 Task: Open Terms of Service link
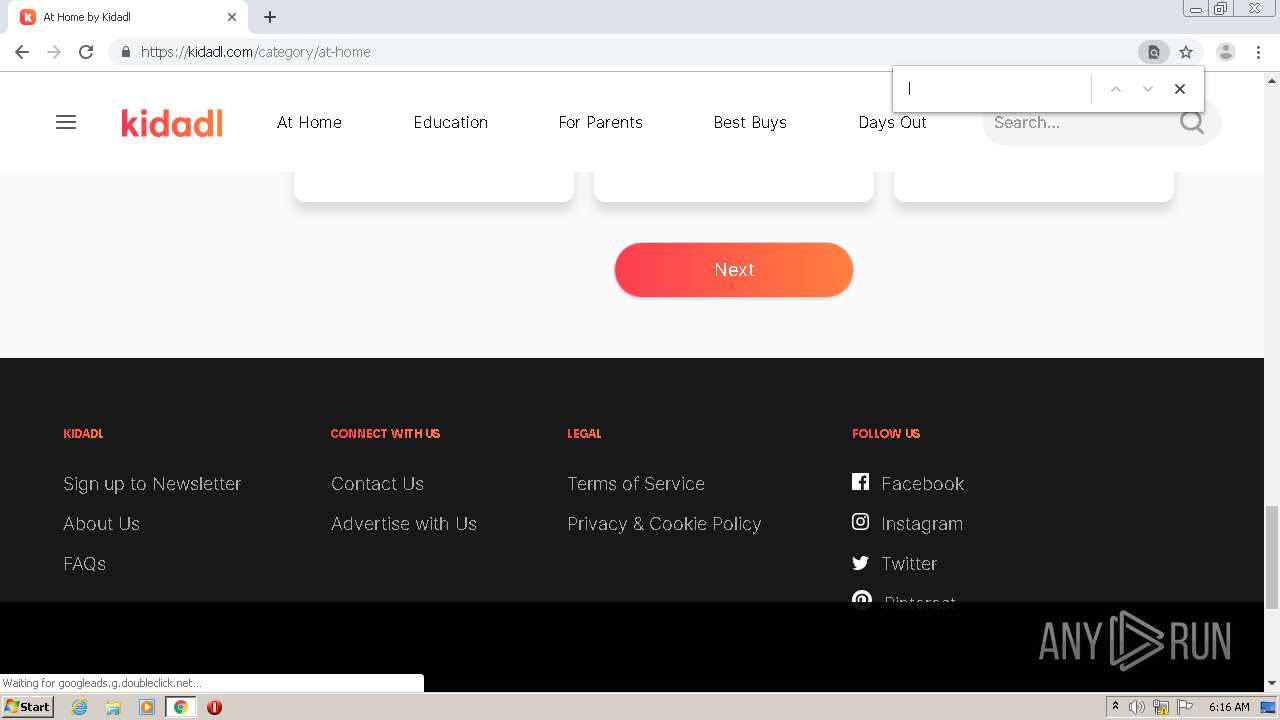pos(636,483)
